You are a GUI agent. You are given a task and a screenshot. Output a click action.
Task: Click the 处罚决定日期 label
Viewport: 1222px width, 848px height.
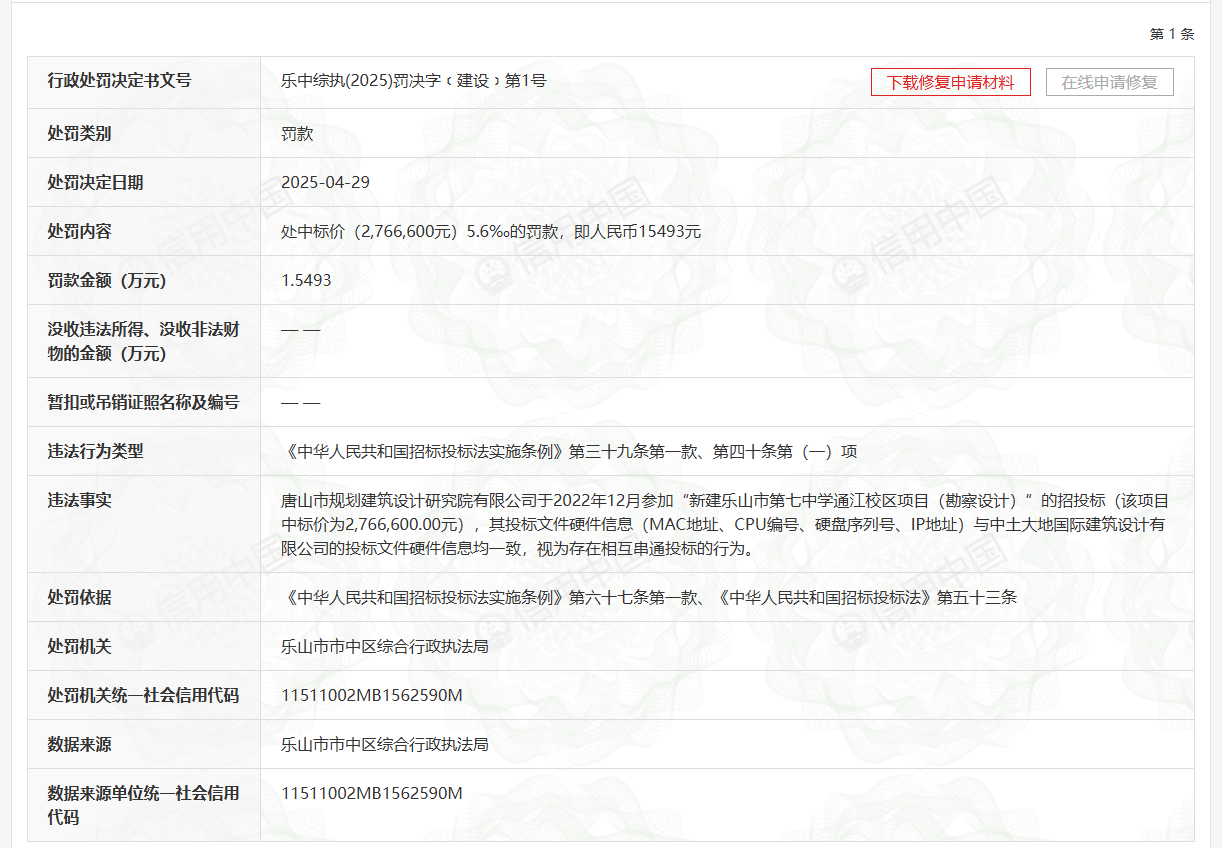95,182
